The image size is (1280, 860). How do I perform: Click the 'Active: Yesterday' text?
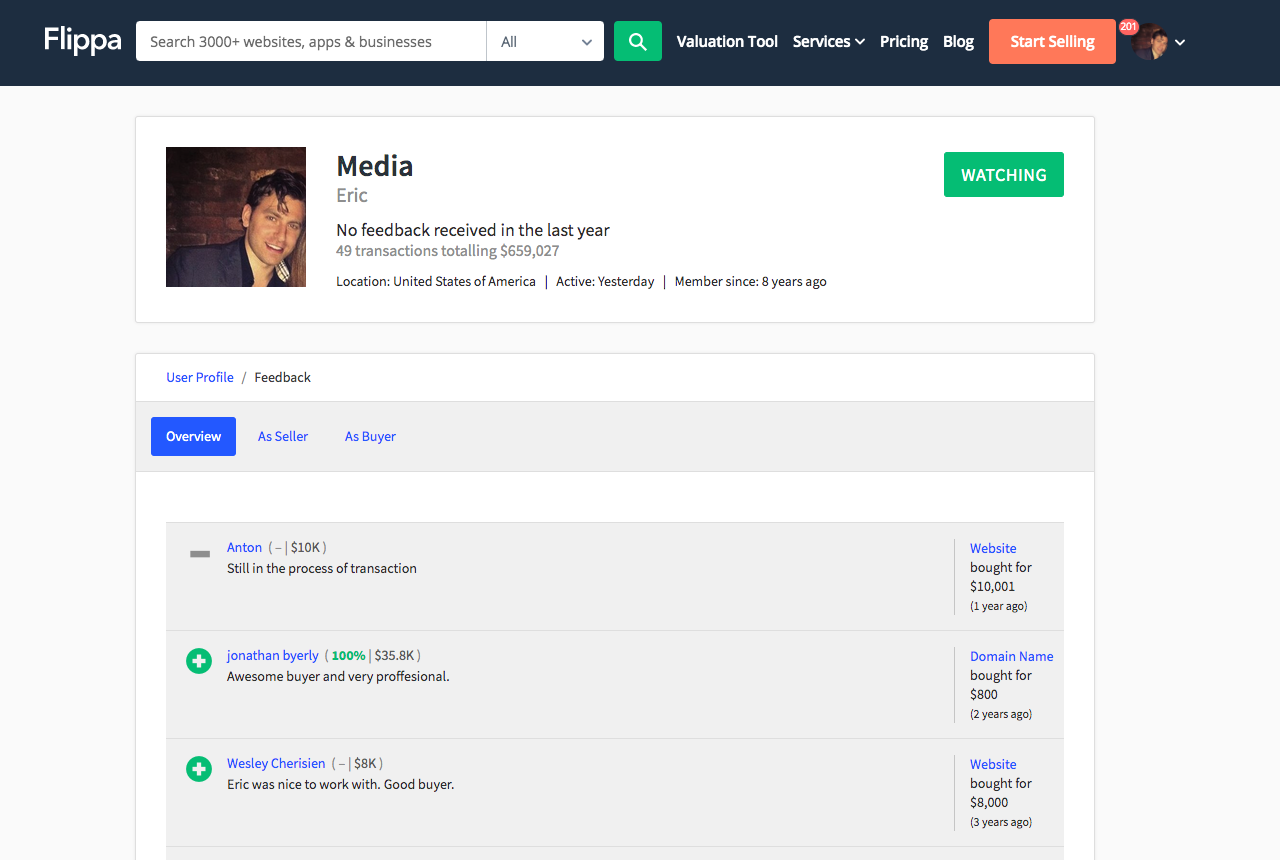pos(605,281)
